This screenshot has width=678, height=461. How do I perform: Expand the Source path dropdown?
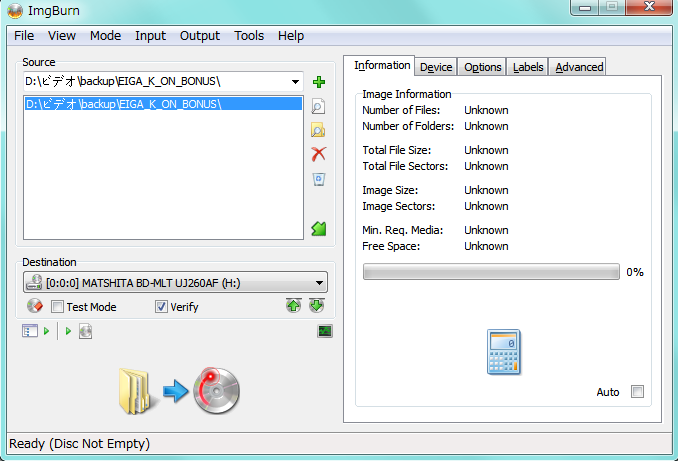(x=295, y=81)
